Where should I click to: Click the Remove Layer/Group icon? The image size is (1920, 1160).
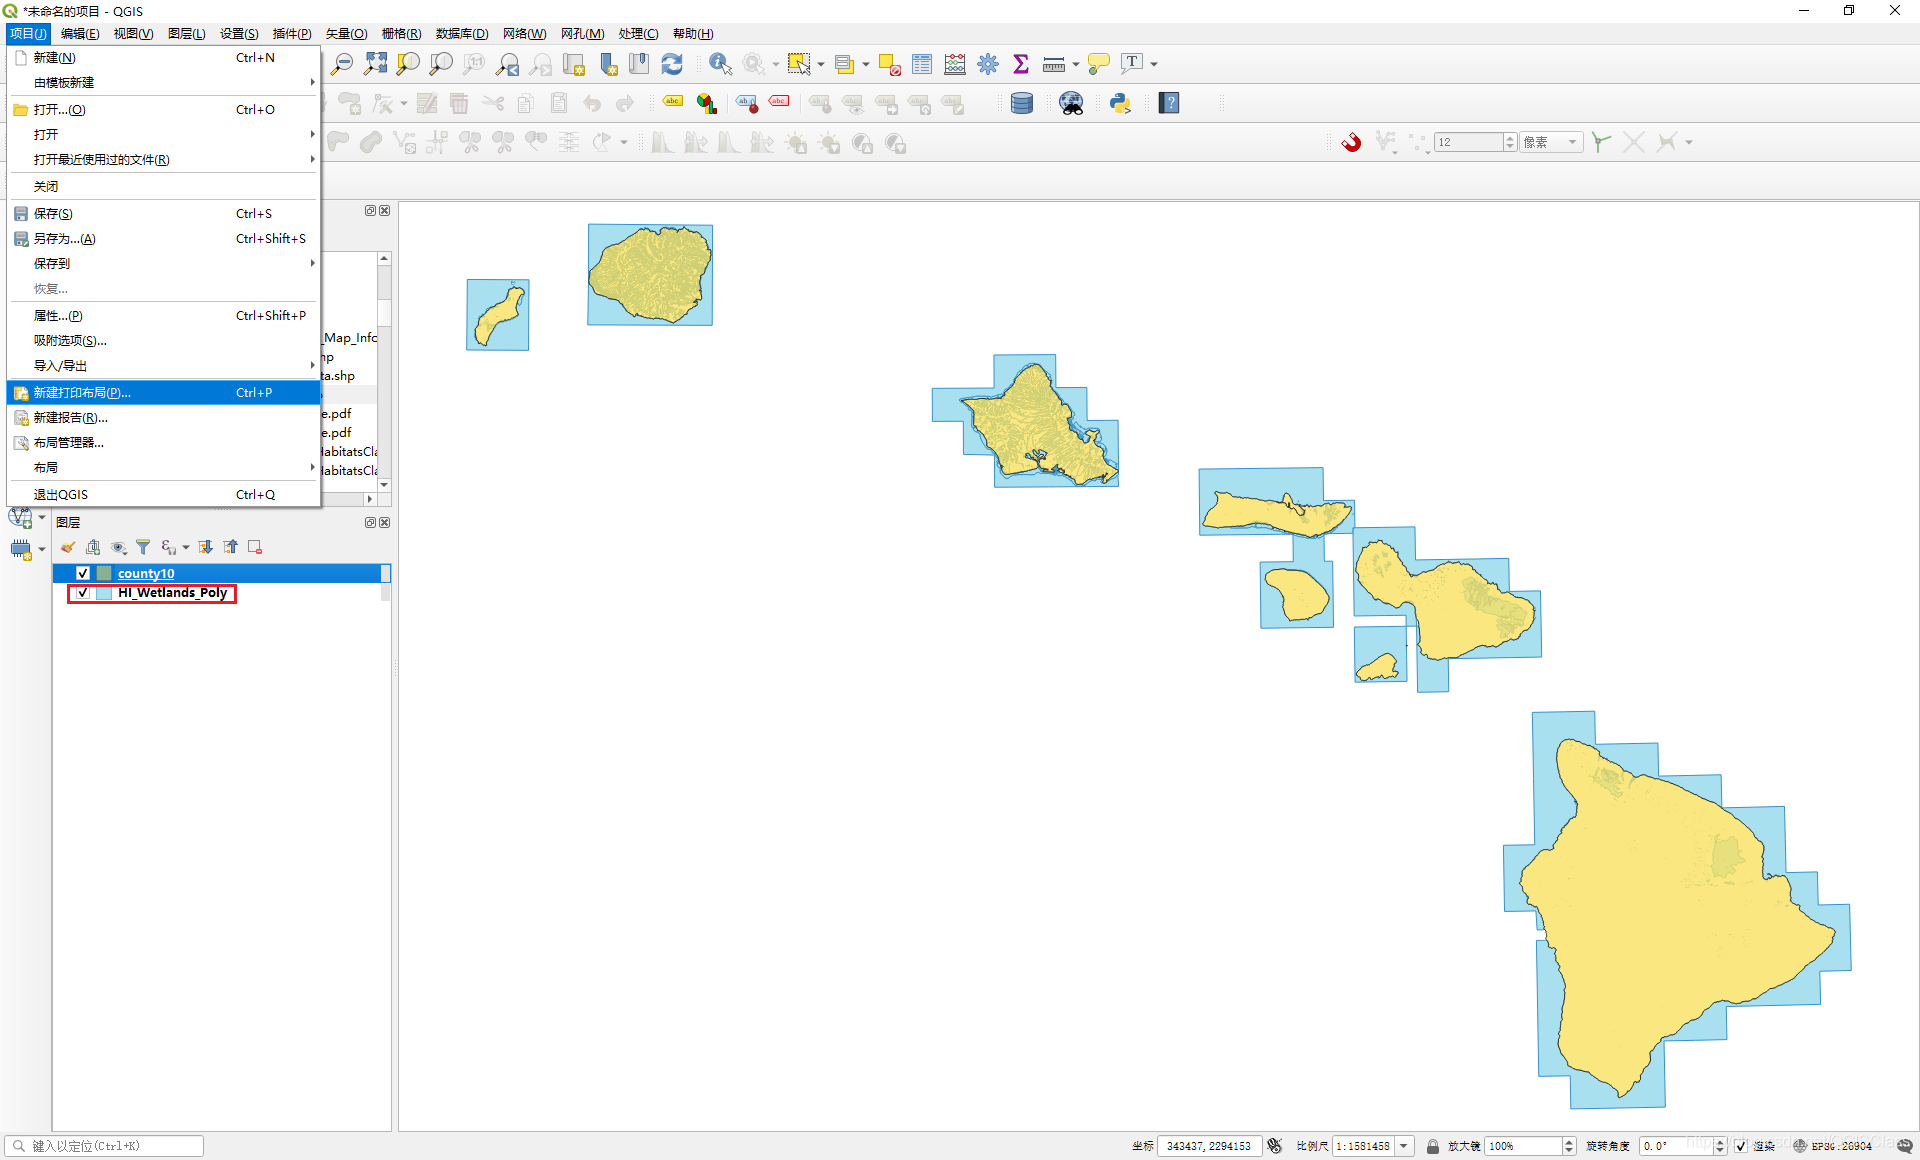(x=255, y=547)
